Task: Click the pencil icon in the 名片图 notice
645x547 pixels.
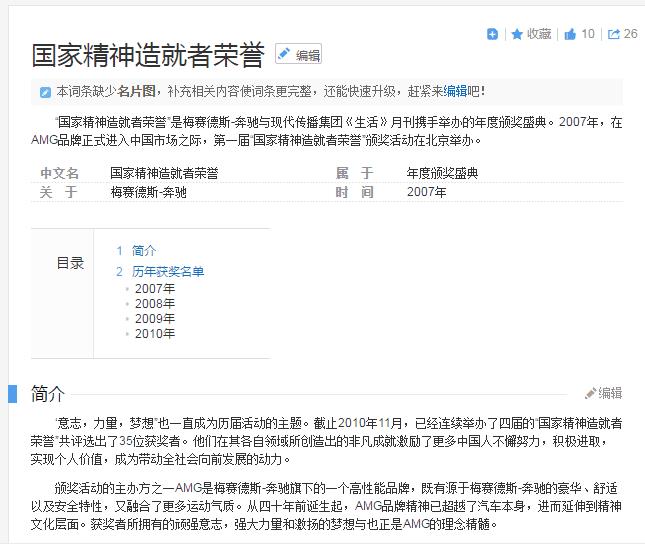Action: coord(45,92)
